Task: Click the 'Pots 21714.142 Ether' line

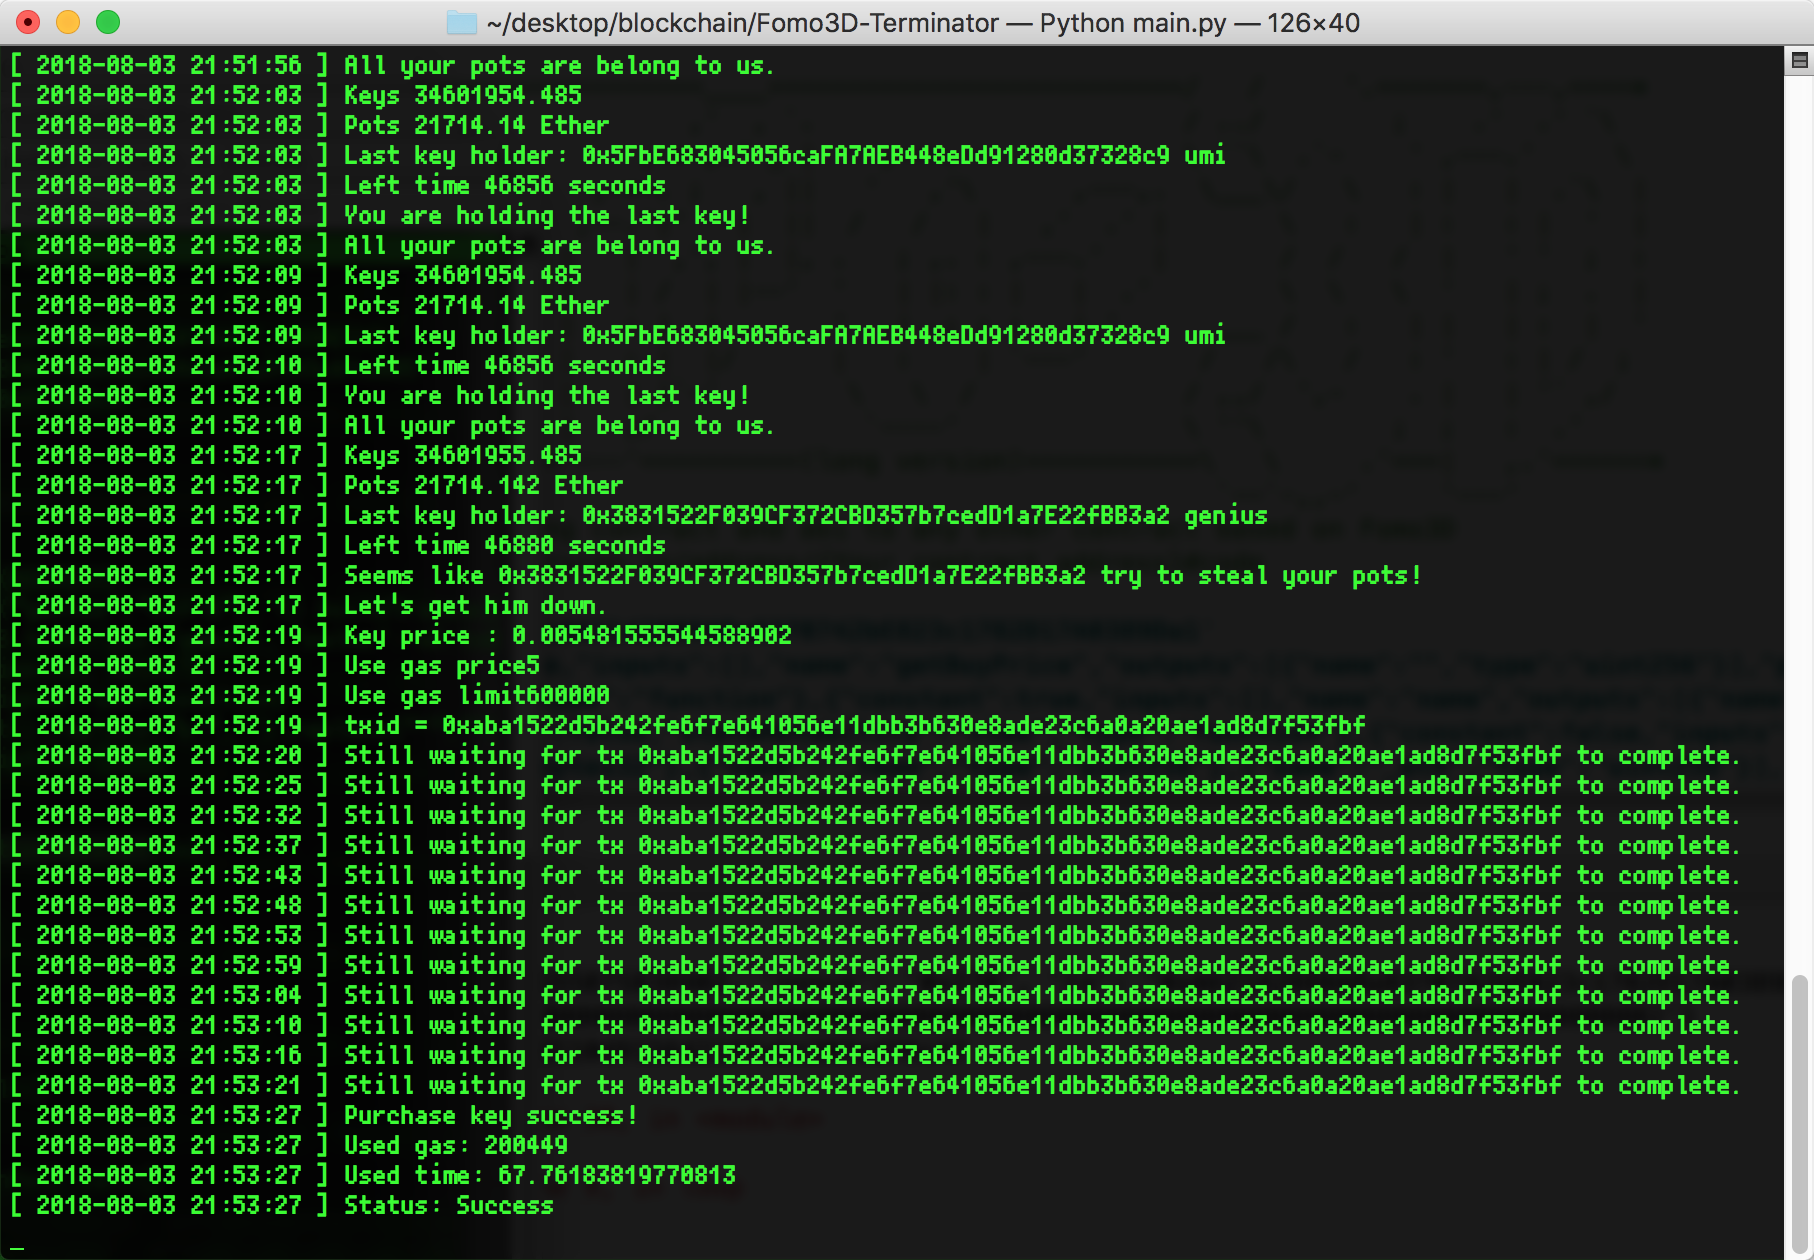Action: [317, 485]
